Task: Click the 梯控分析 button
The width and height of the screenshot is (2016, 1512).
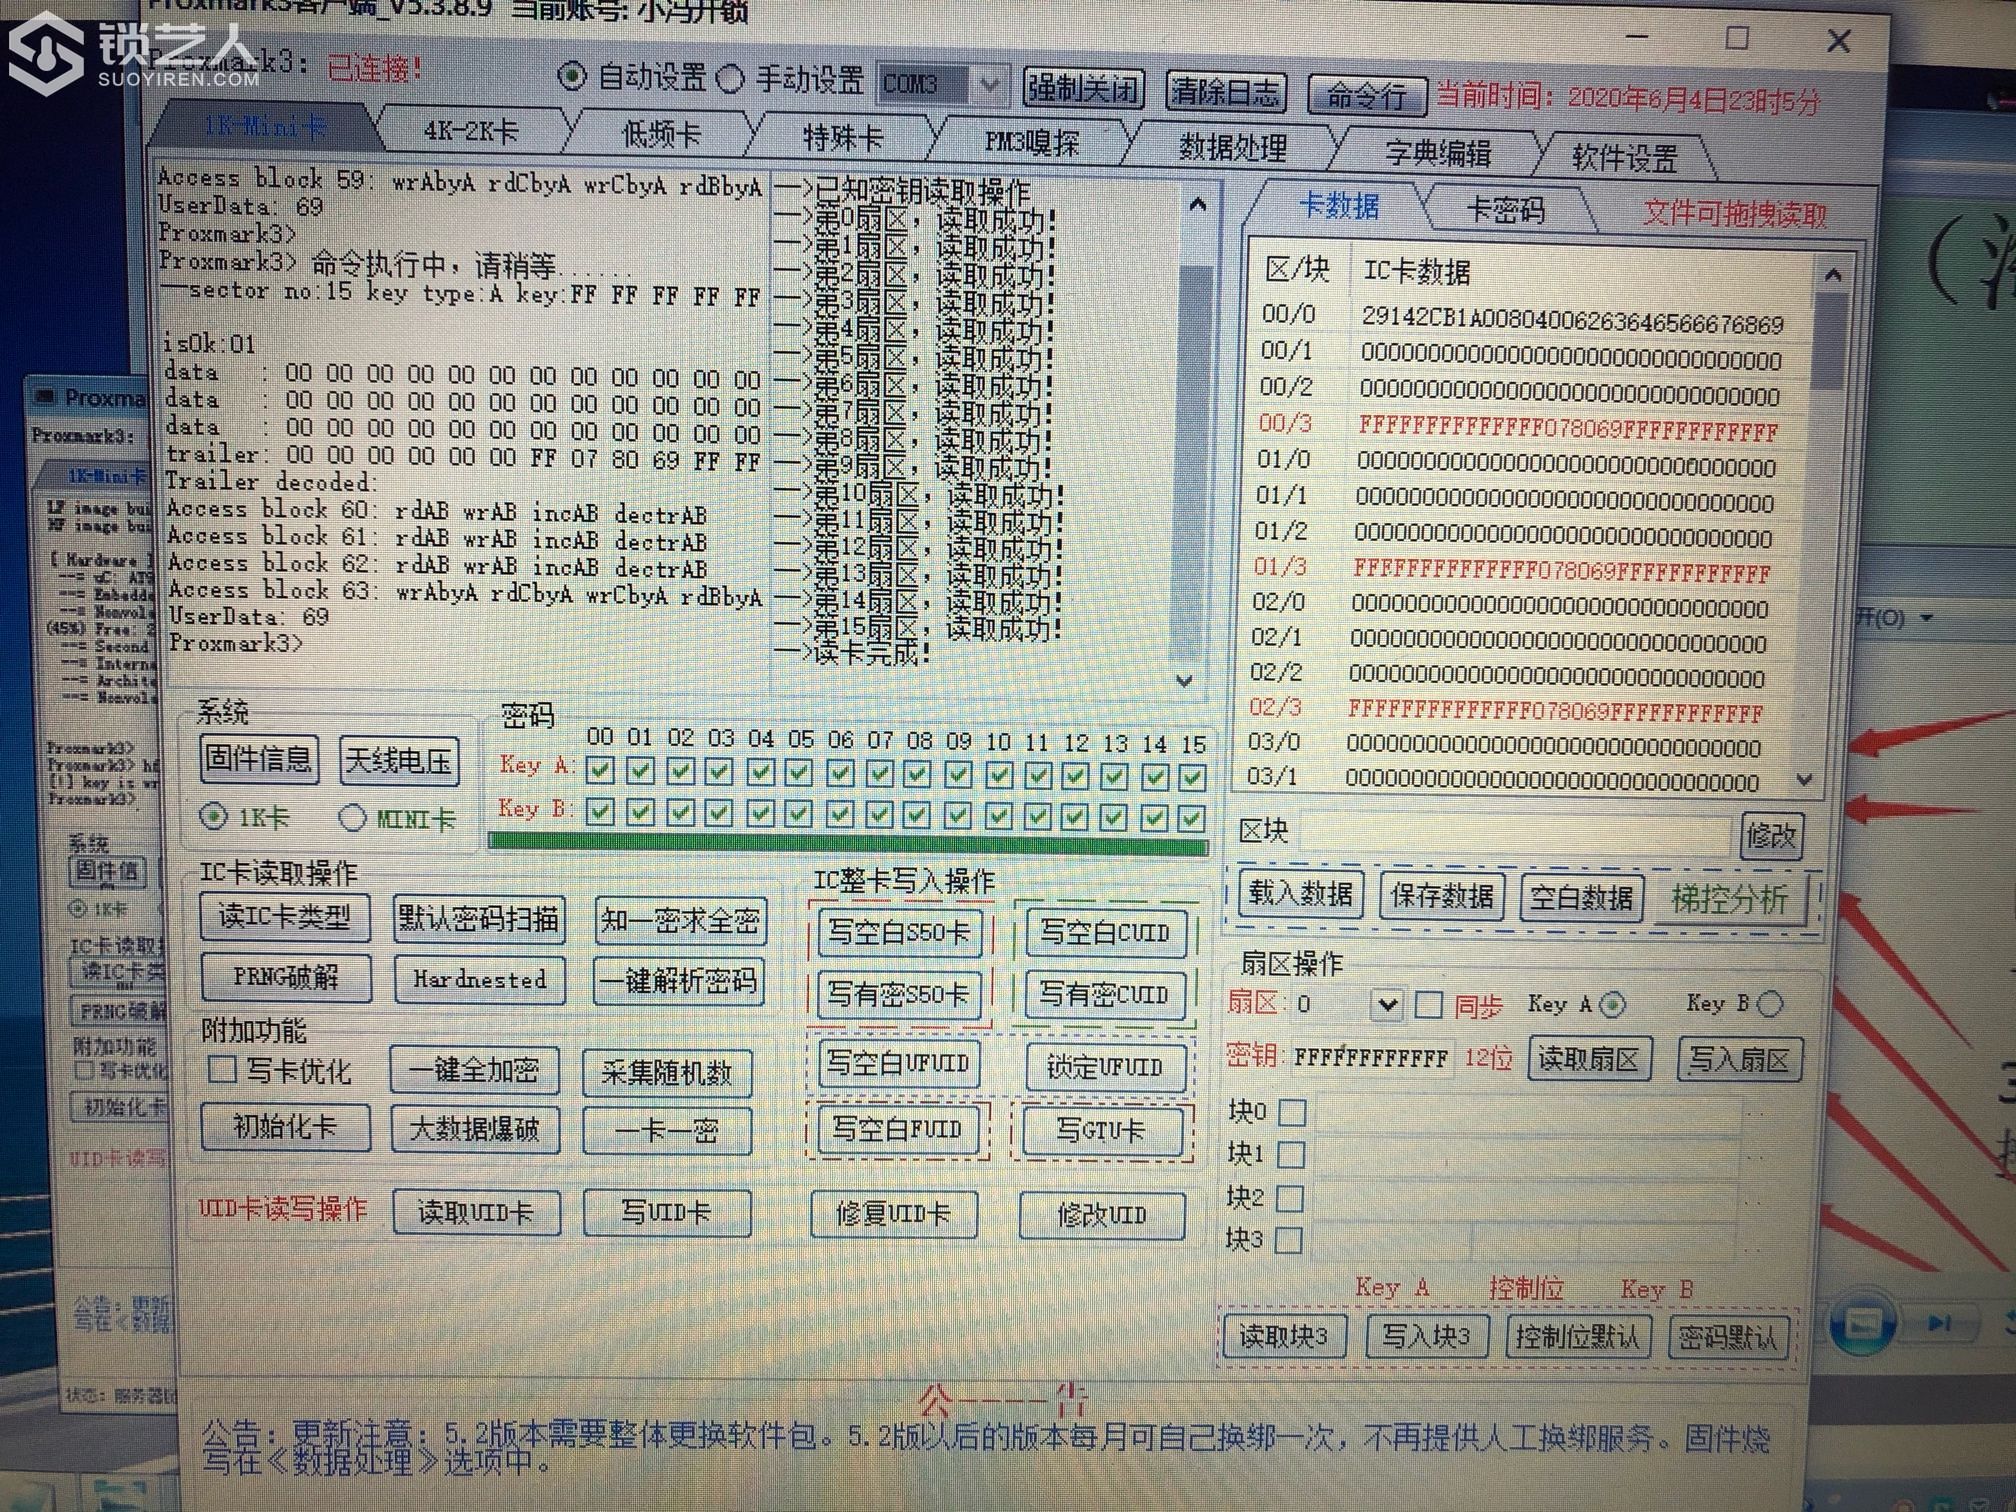Action: 1730,900
